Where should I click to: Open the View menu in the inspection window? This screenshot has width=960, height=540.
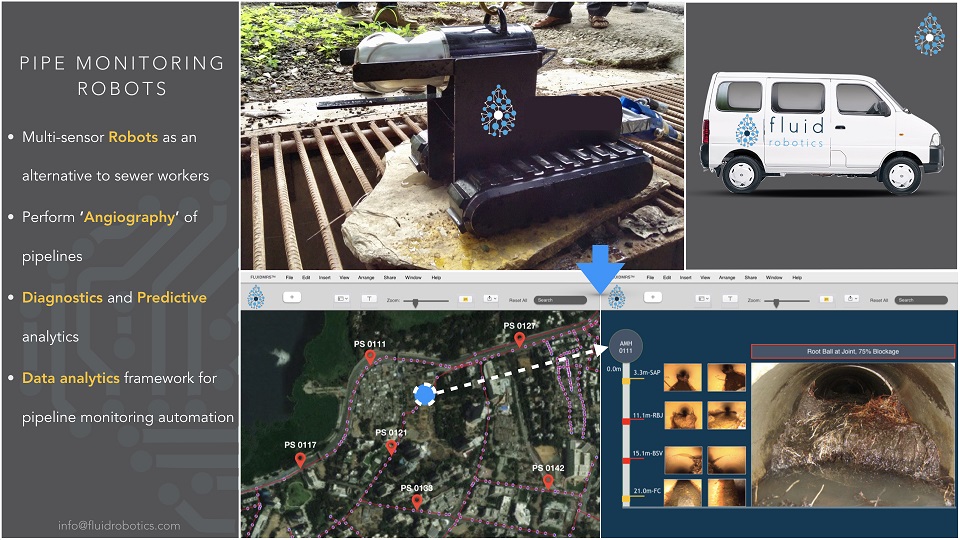(705, 277)
